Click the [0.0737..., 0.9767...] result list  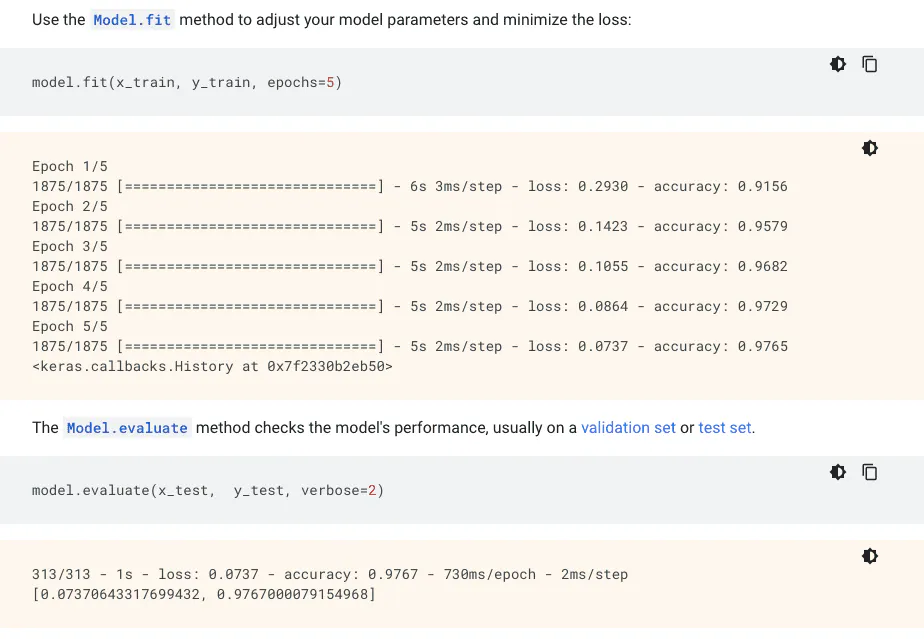point(204,594)
